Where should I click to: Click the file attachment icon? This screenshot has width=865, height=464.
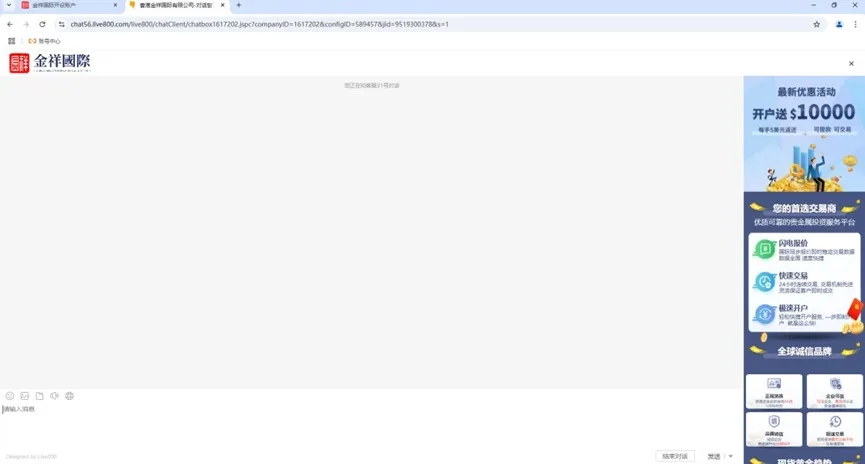tap(39, 396)
